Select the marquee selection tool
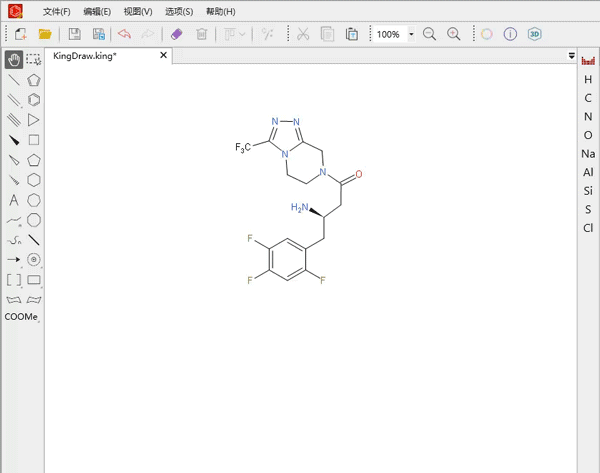This screenshot has height=473, width=600. point(34,60)
